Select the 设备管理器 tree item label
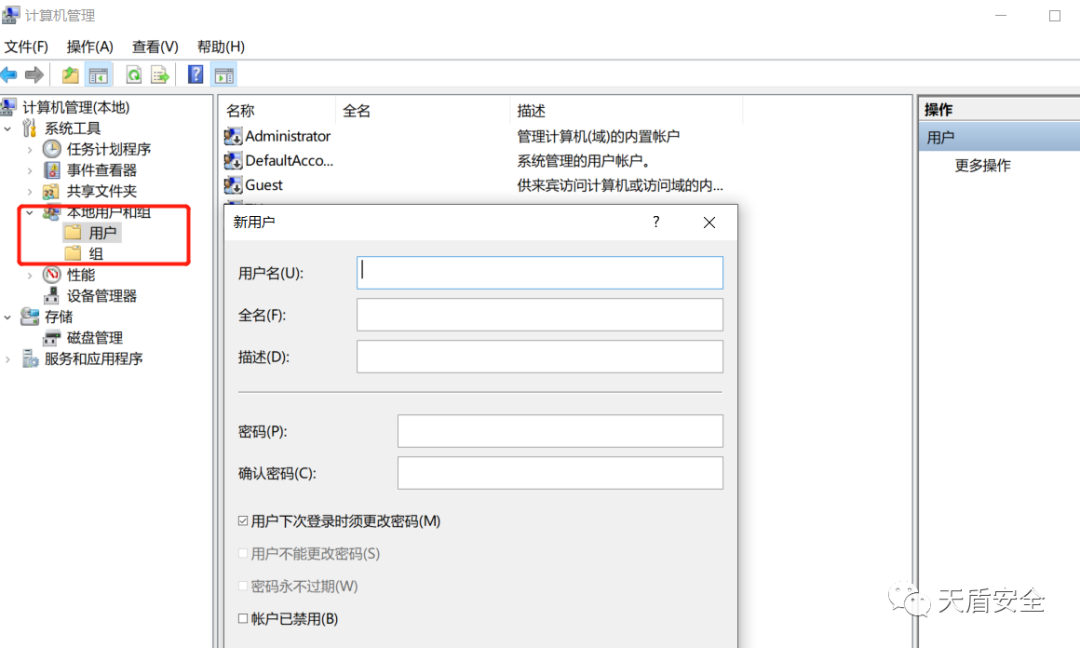This screenshot has width=1080, height=648. [x=101, y=296]
